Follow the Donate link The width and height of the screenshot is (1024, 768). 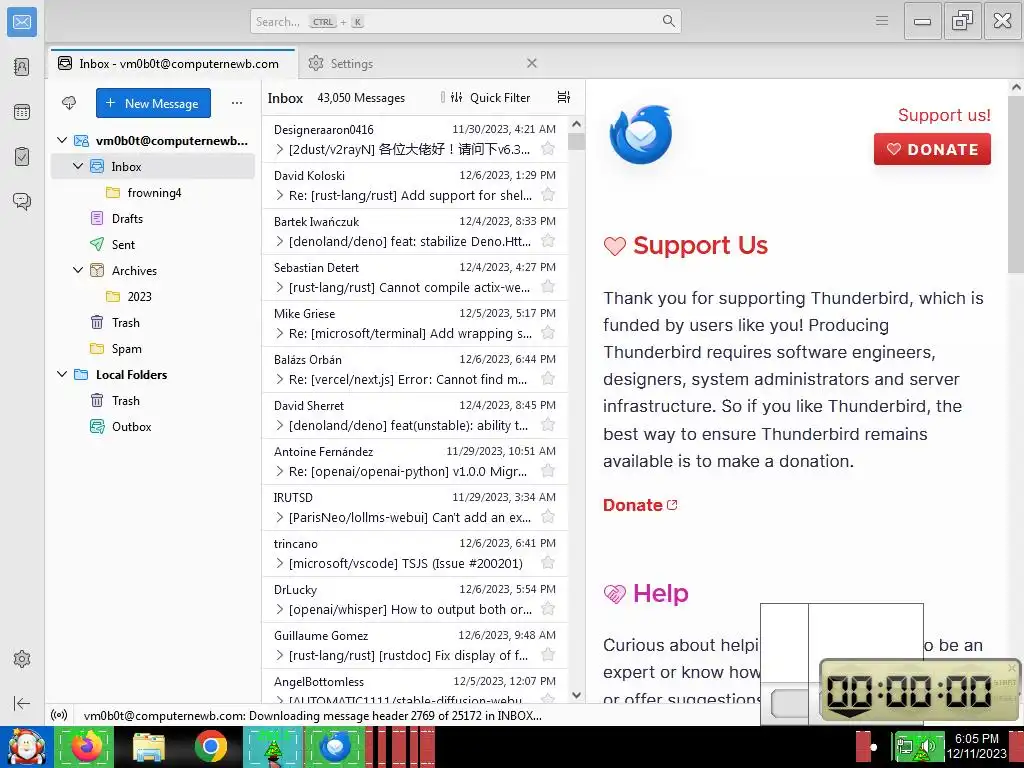pos(640,505)
